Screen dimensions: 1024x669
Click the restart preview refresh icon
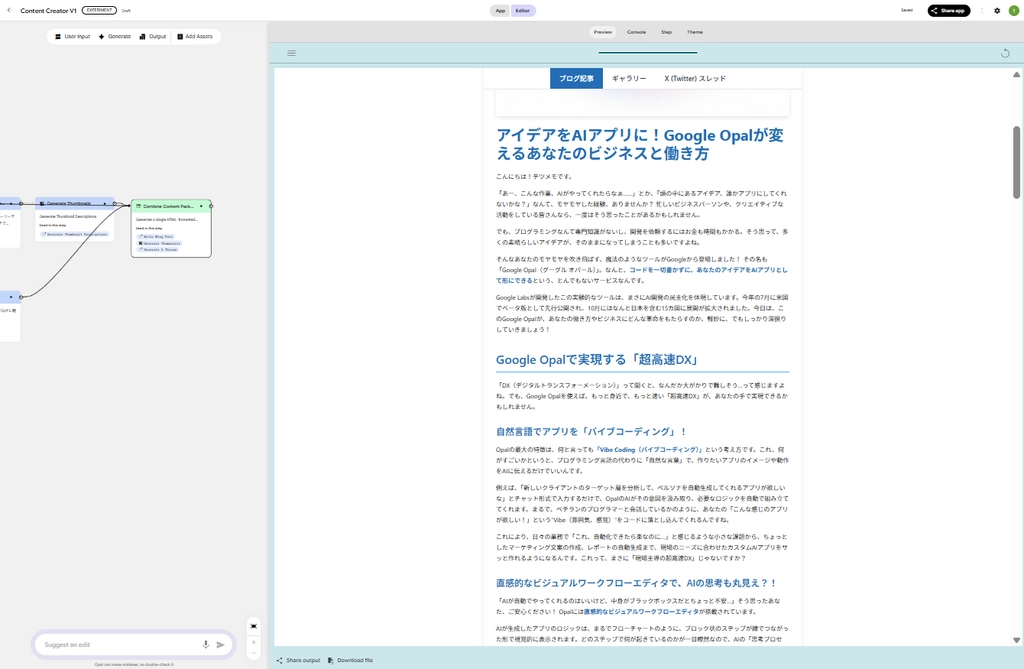tap(1005, 53)
